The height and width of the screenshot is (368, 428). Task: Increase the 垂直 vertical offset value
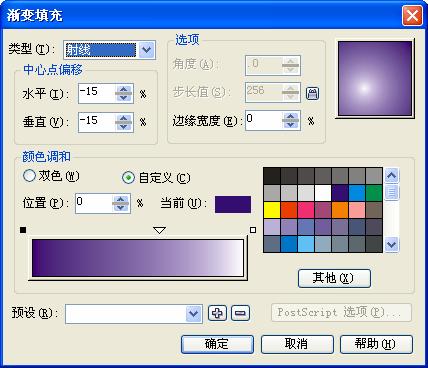click(124, 118)
